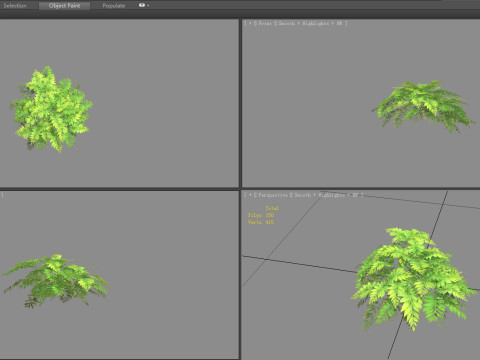Open the Front viewport plus menu
The width and height of the screenshot is (480, 360).
point(250,23)
